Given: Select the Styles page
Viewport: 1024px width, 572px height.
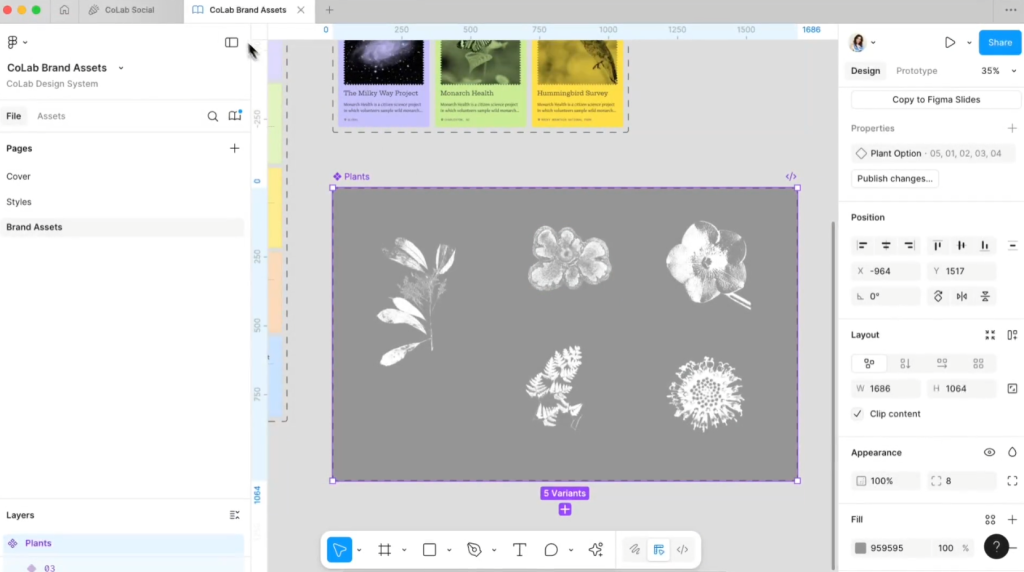Looking at the screenshot, I should pos(19,202).
